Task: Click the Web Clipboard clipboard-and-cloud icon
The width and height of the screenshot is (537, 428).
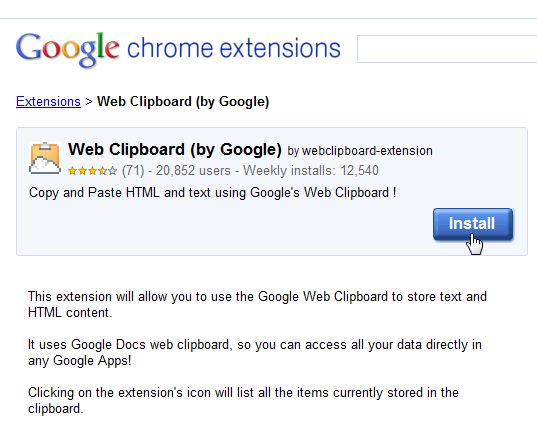Action: 45,158
